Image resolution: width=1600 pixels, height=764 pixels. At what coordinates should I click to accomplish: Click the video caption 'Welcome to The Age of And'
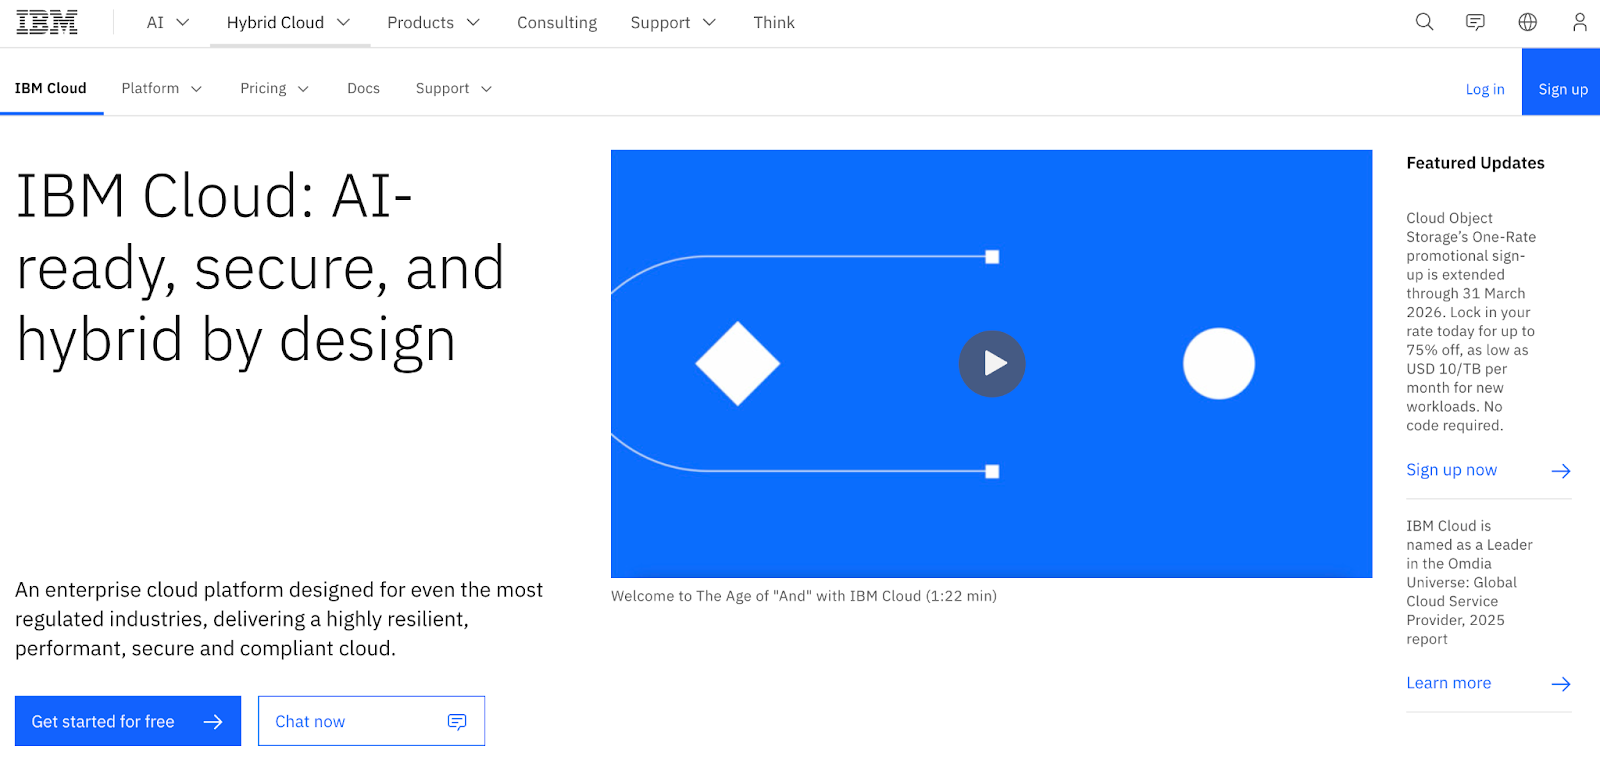pos(804,596)
